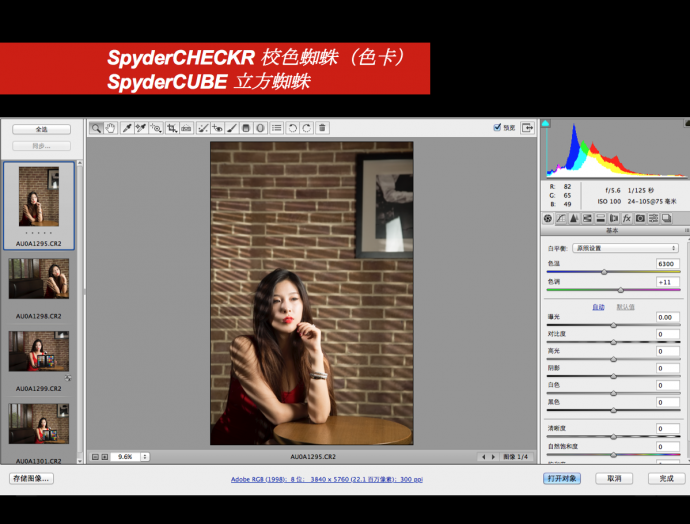Select the Crop tool
This screenshot has height=524, width=690.
pyautogui.click(x=172, y=128)
